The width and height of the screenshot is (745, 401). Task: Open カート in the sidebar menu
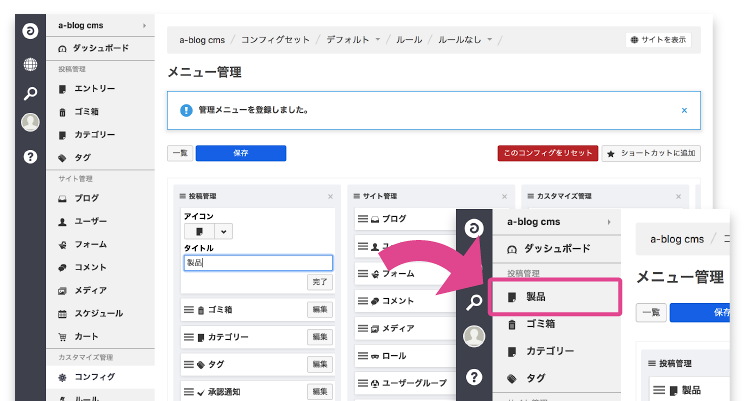click(x=100, y=336)
